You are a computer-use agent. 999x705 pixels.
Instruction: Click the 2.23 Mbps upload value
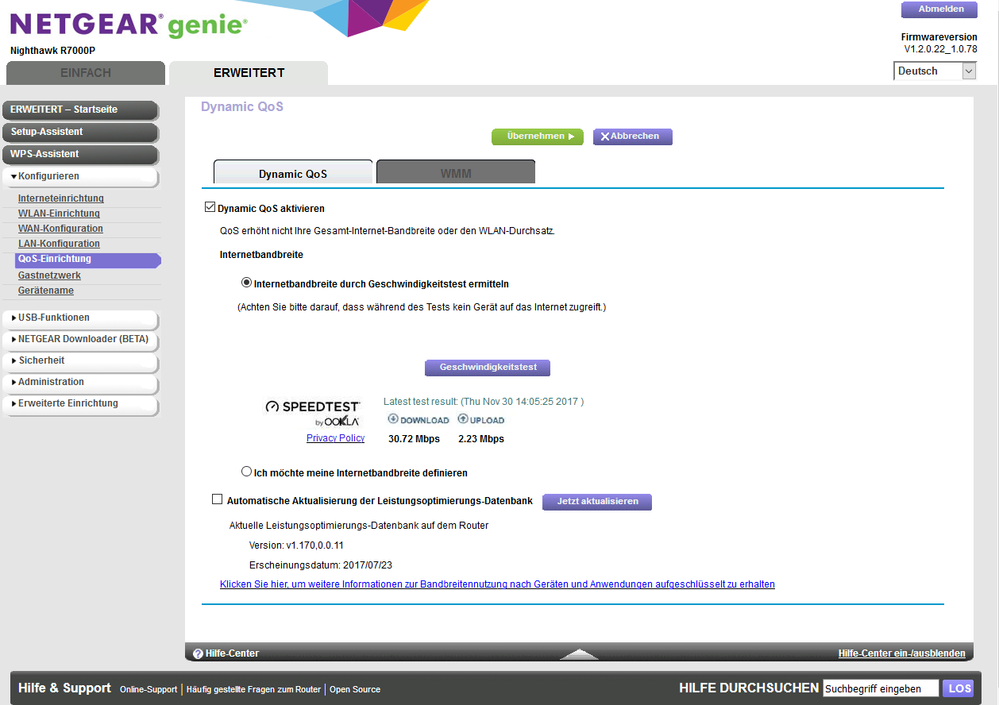point(481,439)
